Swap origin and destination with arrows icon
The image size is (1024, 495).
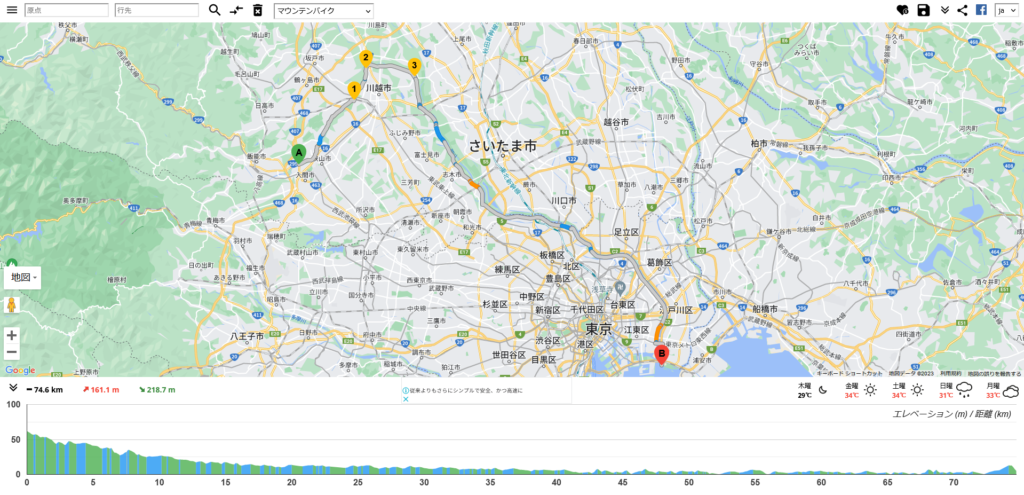[236, 10]
